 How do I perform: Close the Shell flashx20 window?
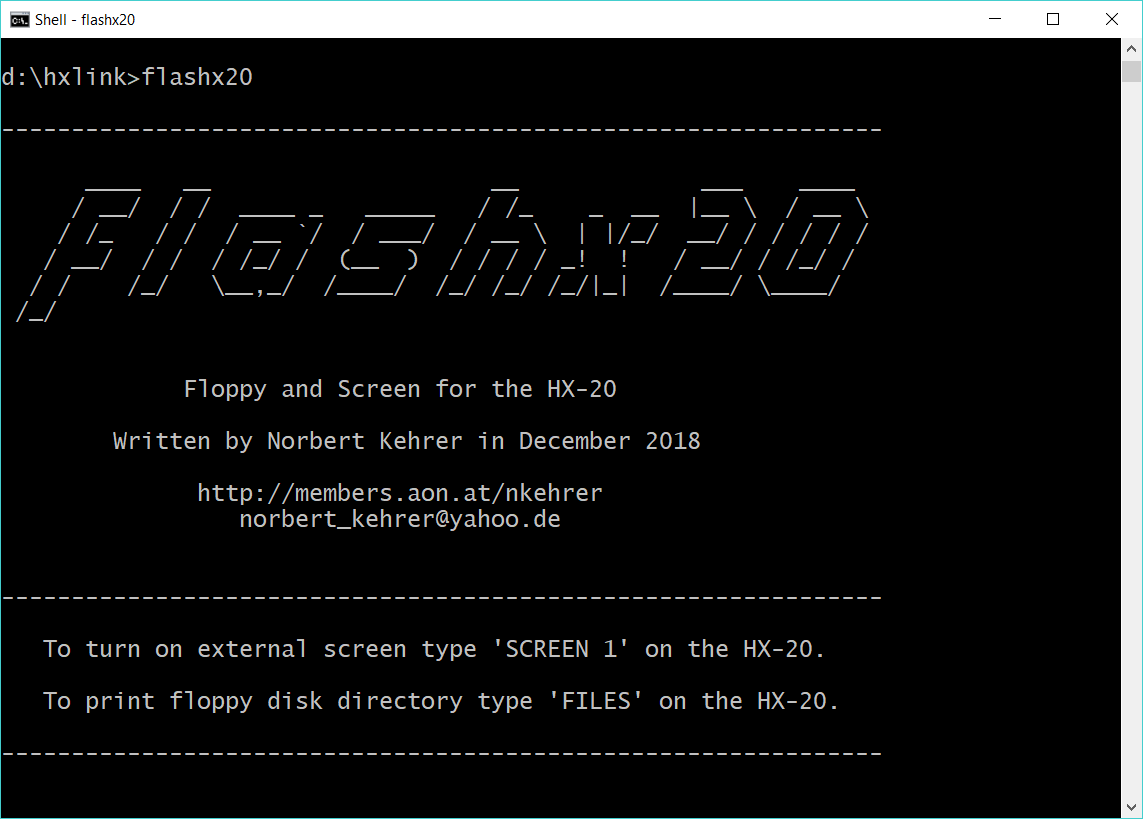pyautogui.click(x=1112, y=19)
